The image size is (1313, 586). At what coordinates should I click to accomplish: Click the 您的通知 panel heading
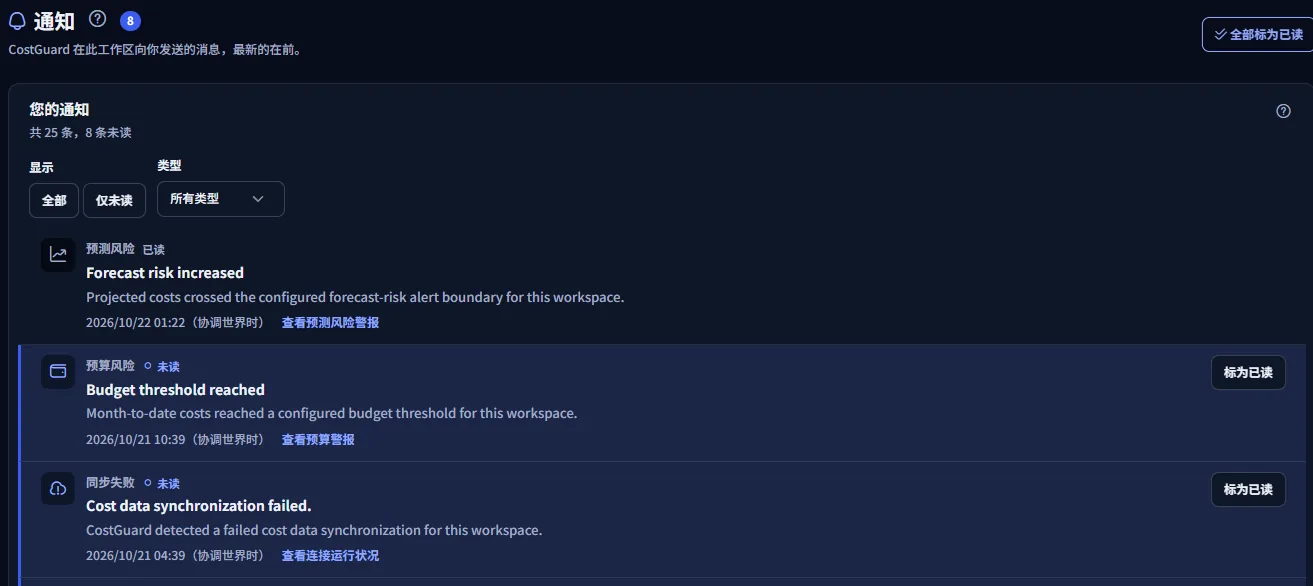[x=59, y=110]
